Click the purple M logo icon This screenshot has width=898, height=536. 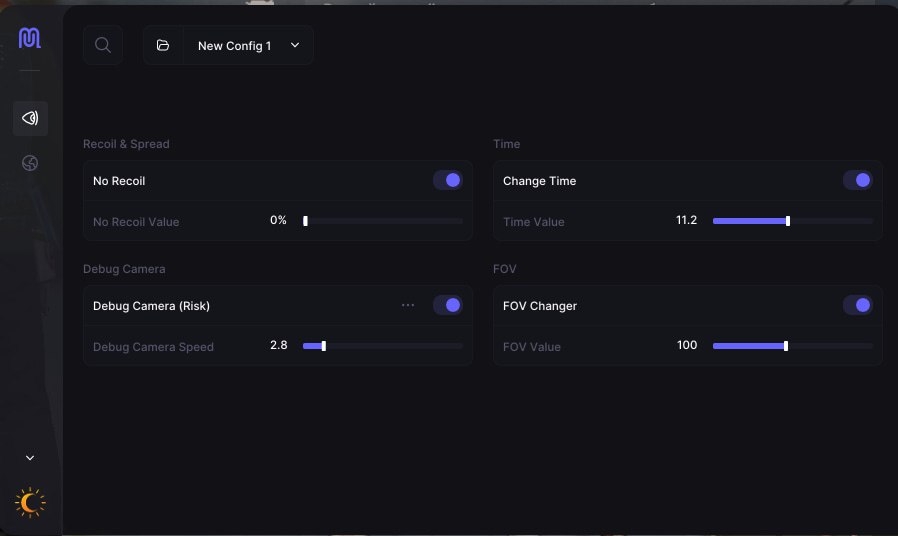30,38
